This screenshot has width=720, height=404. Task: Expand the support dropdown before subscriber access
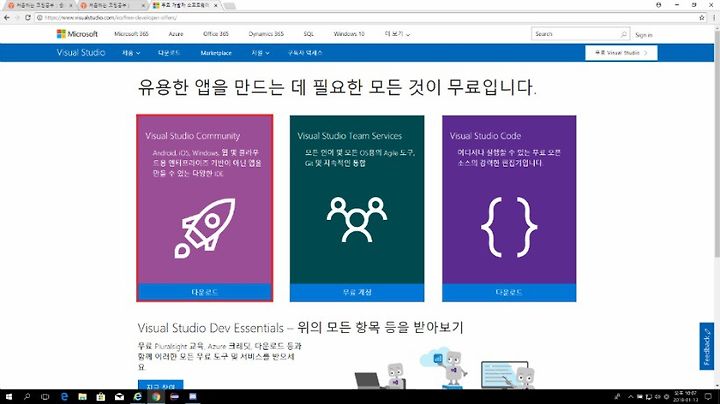(260, 53)
